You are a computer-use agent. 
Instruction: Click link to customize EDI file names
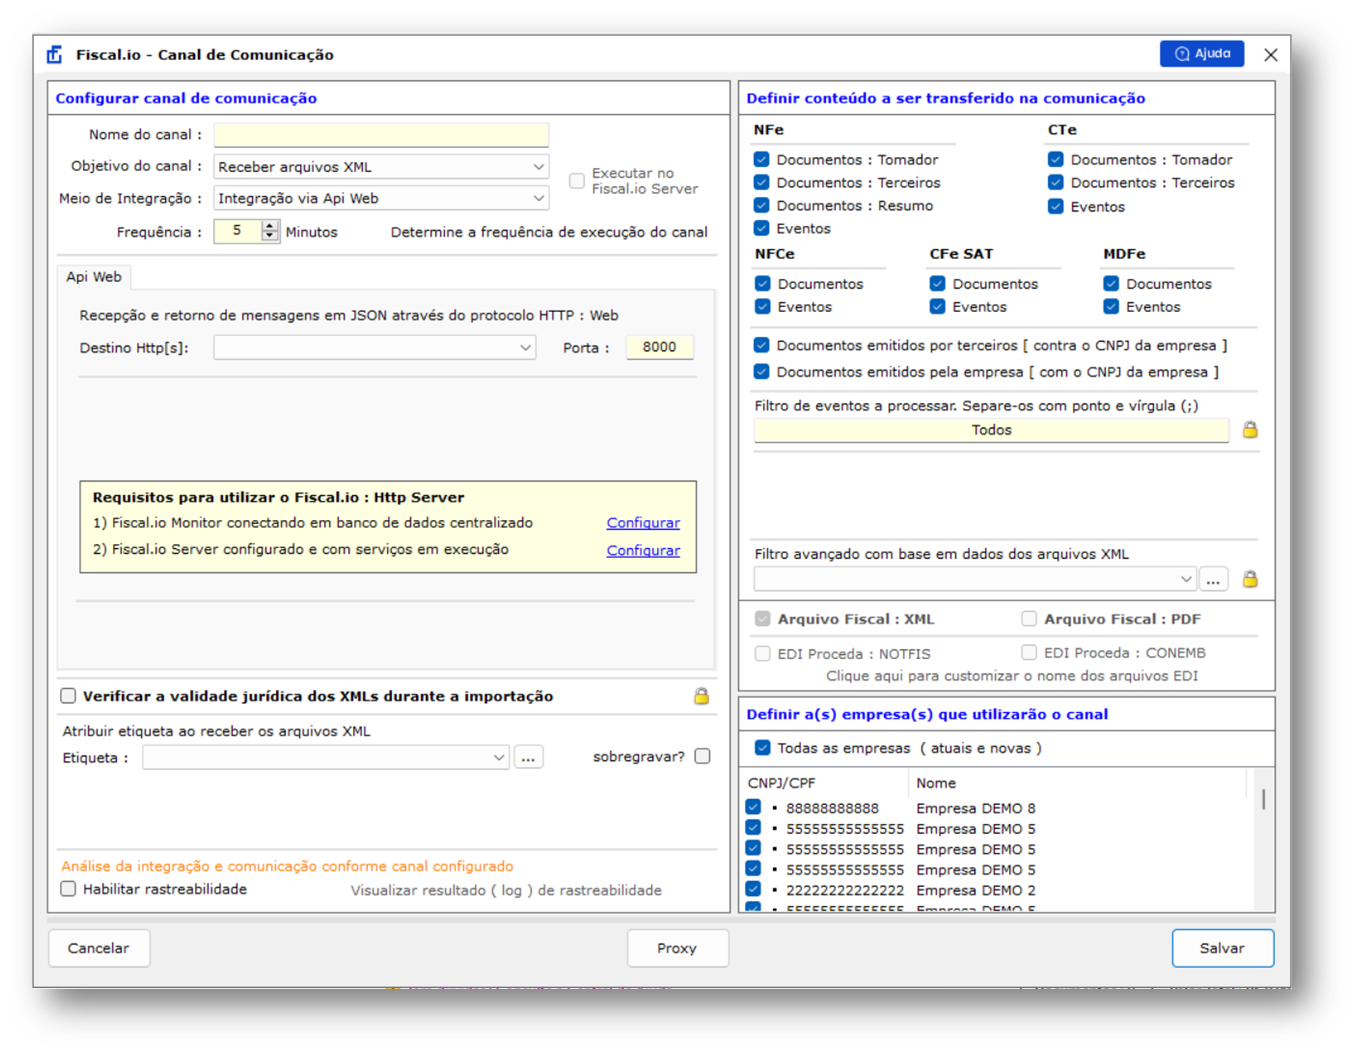pos(1012,676)
